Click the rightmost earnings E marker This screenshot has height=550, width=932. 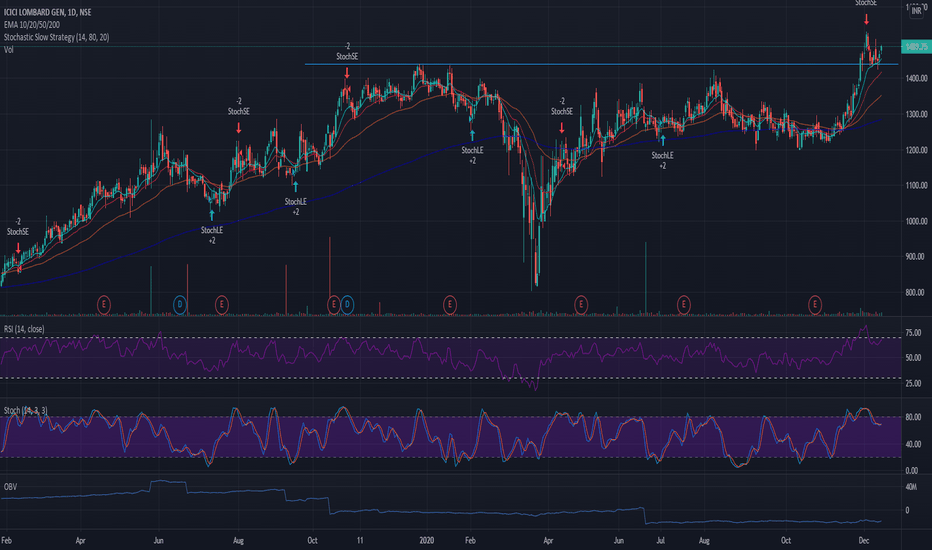pyautogui.click(x=815, y=305)
